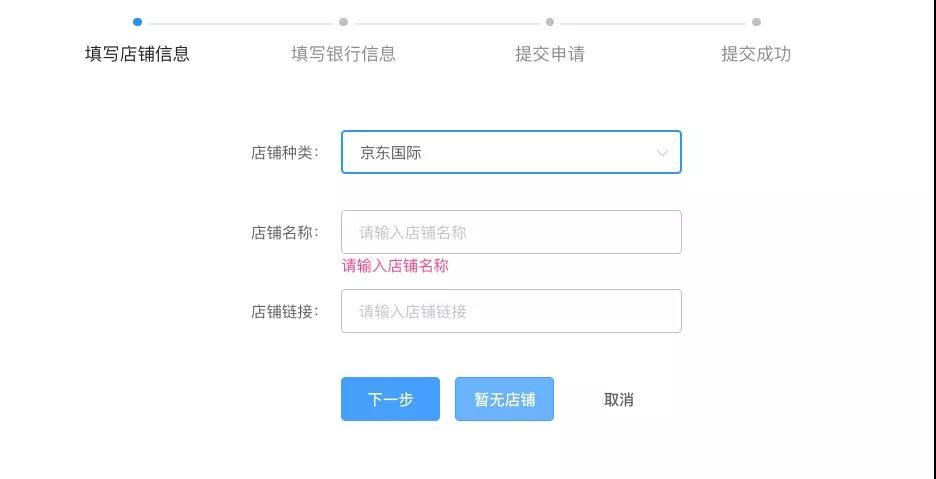Click the third step dot for submit application
The height and width of the screenshot is (479, 936).
pyautogui.click(x=550, y=22)
